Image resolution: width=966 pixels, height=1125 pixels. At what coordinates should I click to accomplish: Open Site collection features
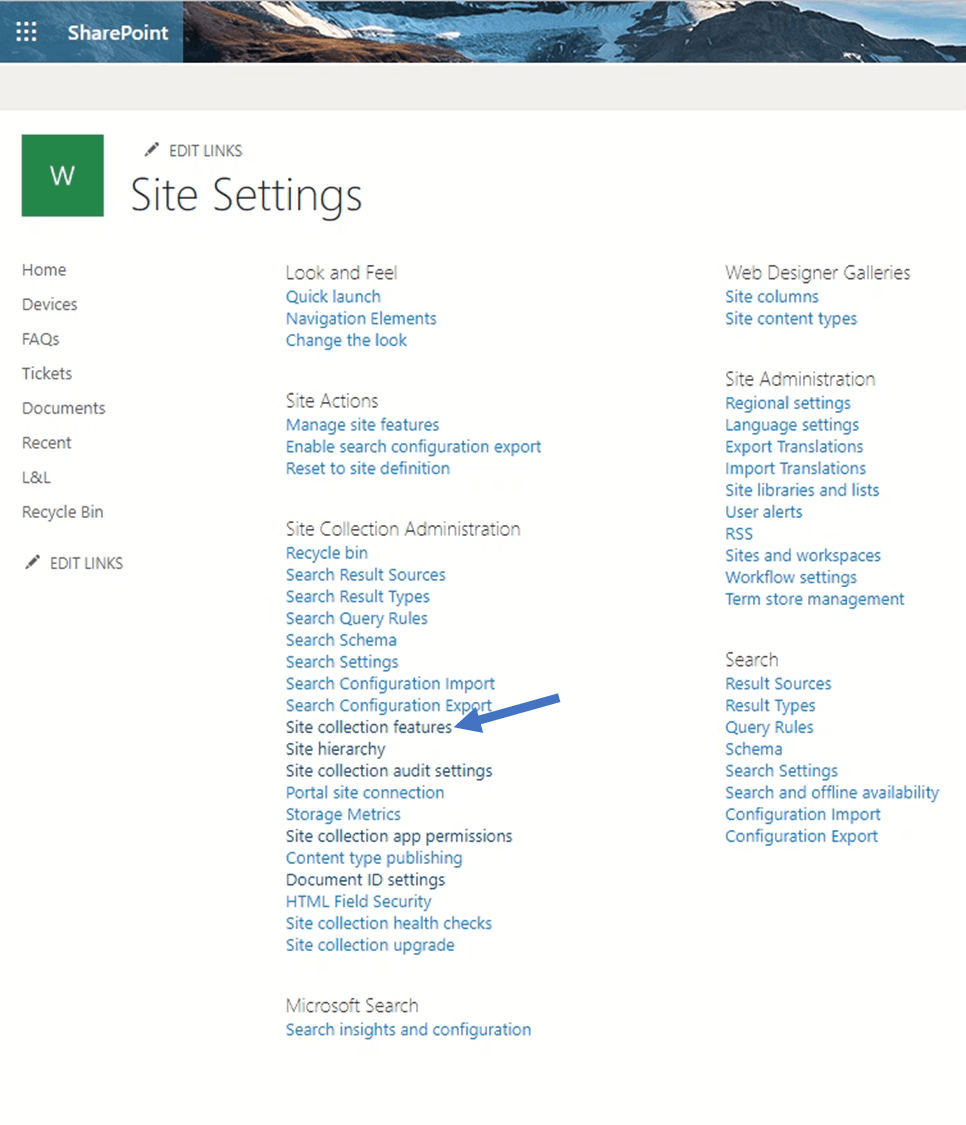coord(369,727)
